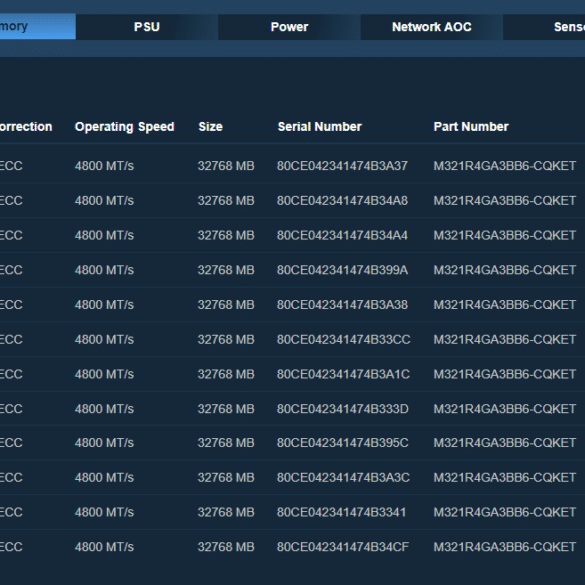The width and height of the screenshot is (585, 585).
Task: Open the Power tab
Action: [x=289, y=27]
